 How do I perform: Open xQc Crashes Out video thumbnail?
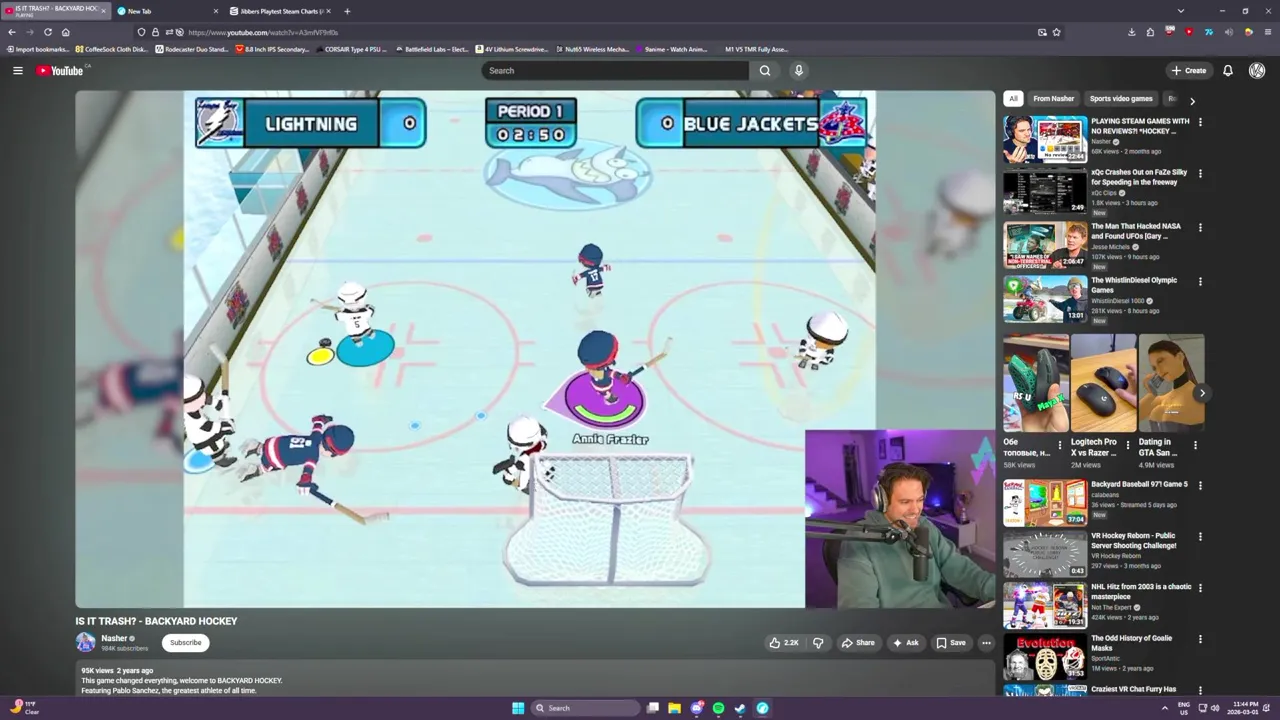click(1045, 191)
